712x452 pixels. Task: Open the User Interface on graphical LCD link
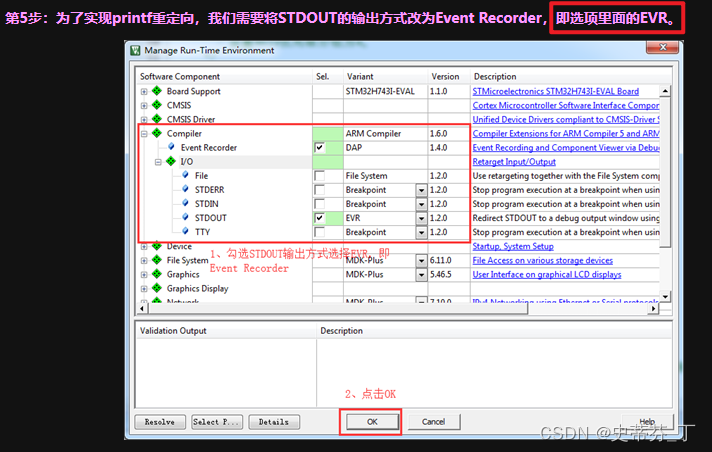[547, 274]
